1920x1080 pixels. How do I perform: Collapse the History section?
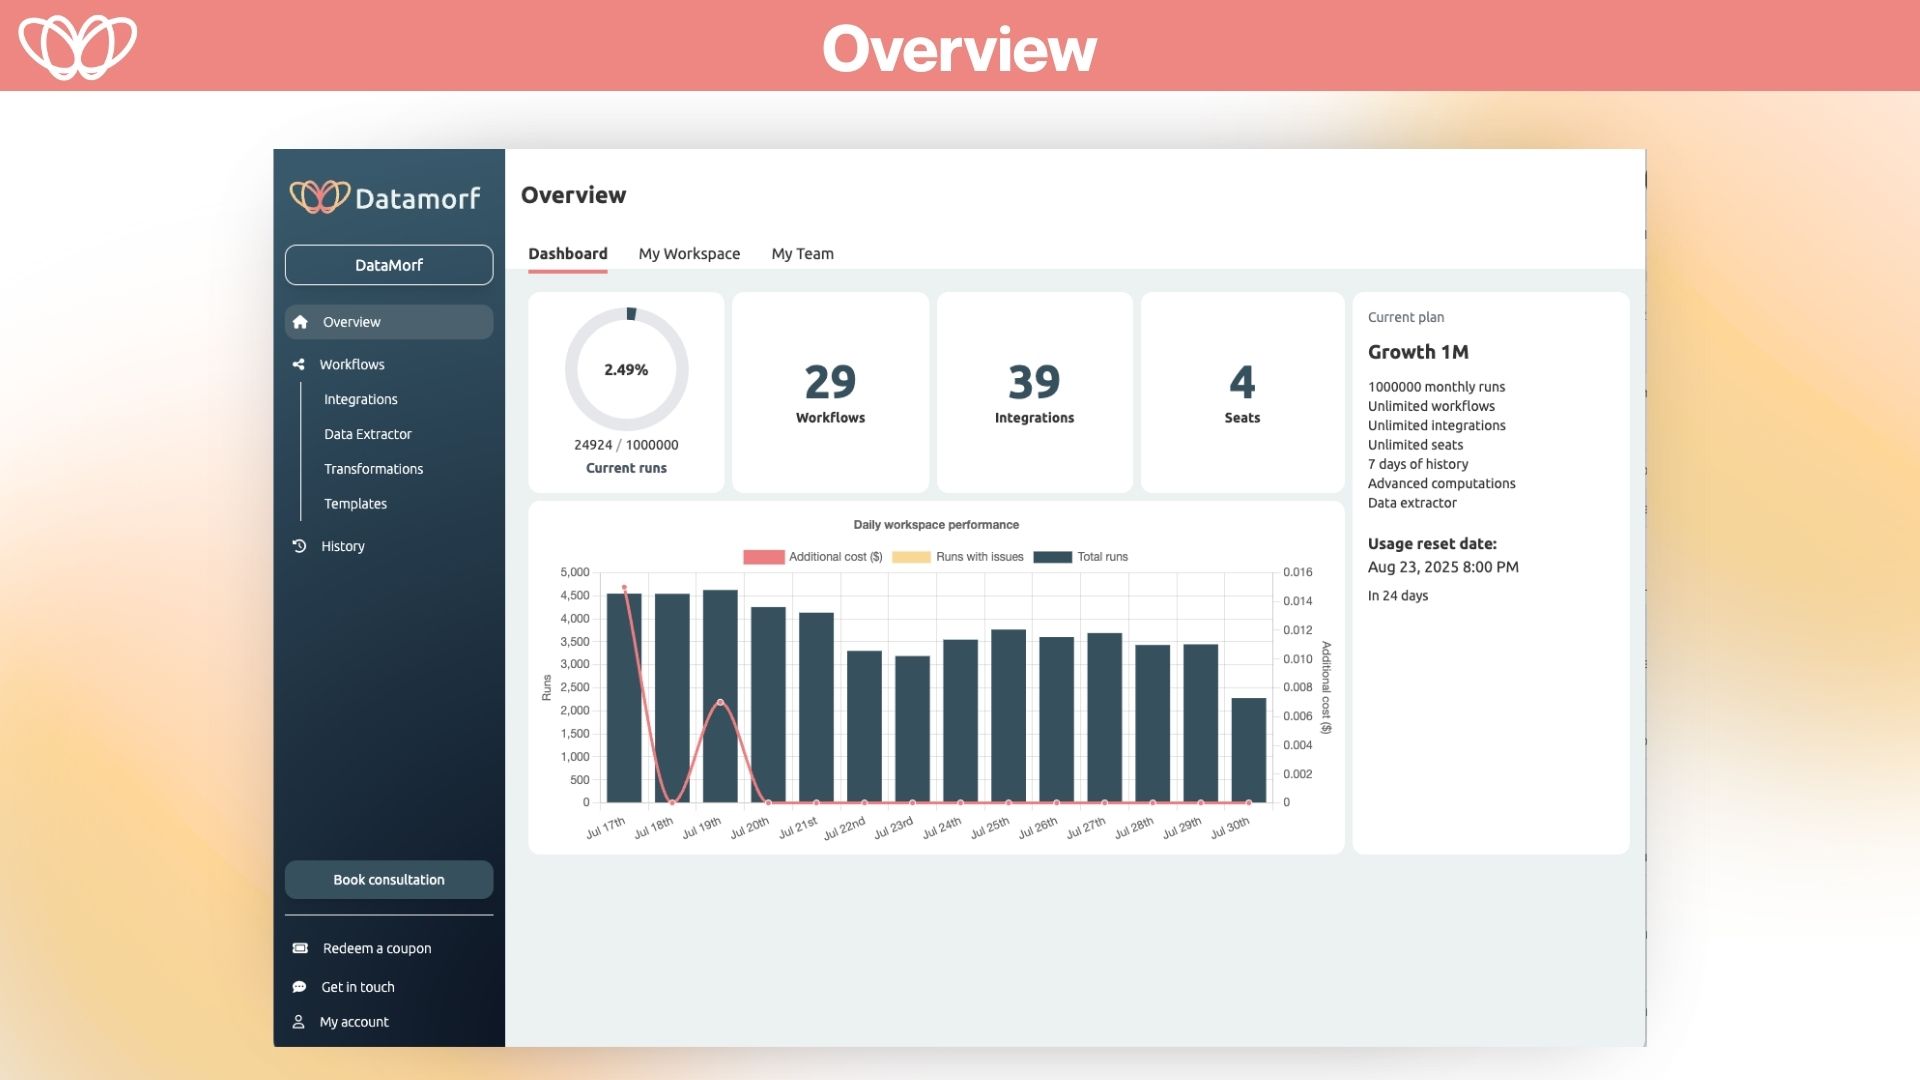tap(342, 545)
